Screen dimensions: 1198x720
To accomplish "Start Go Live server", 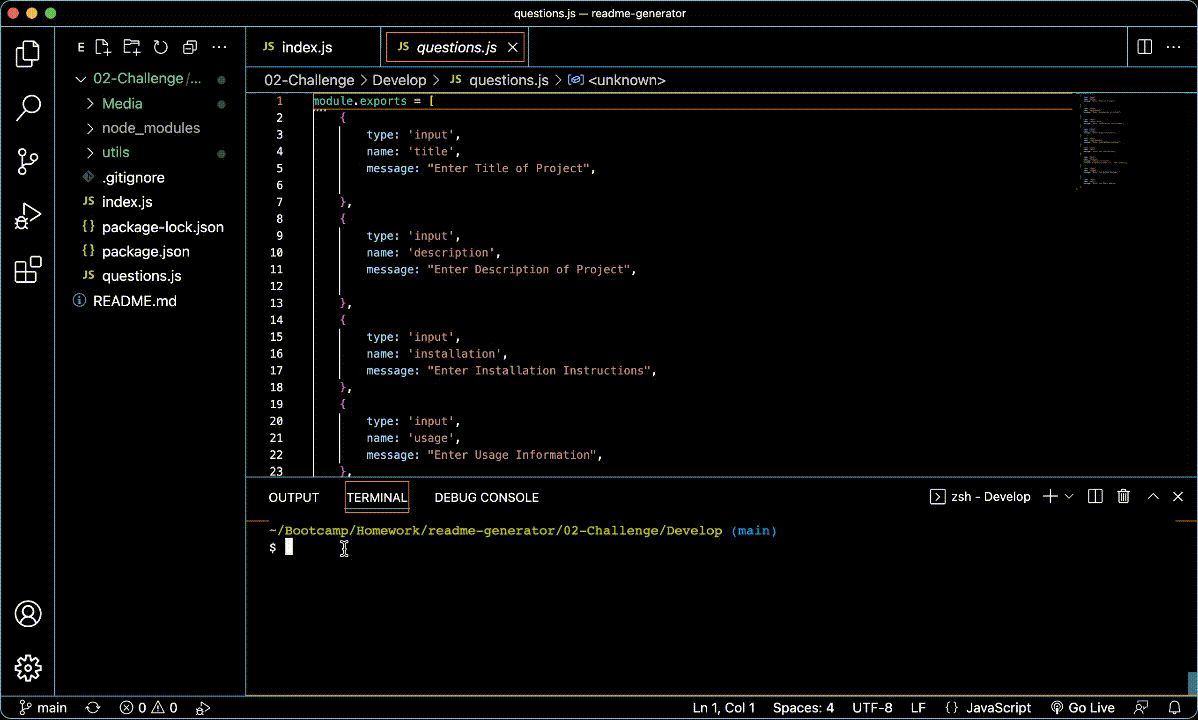I will pos(1082,708).
